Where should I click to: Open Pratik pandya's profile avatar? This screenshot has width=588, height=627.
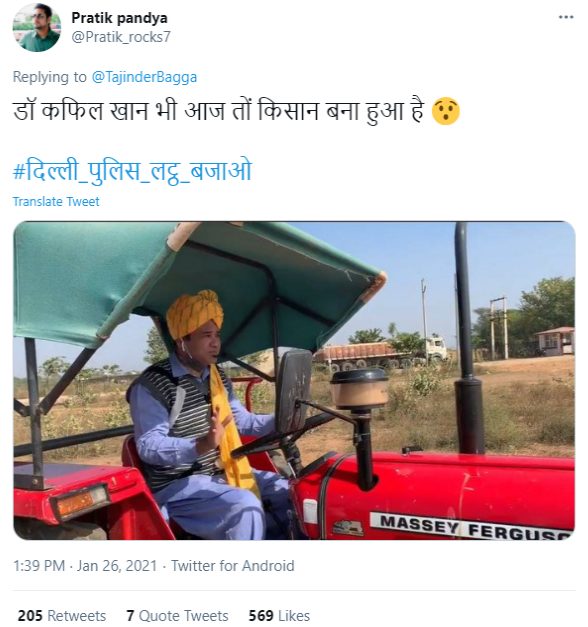click(x=36, y=28)
